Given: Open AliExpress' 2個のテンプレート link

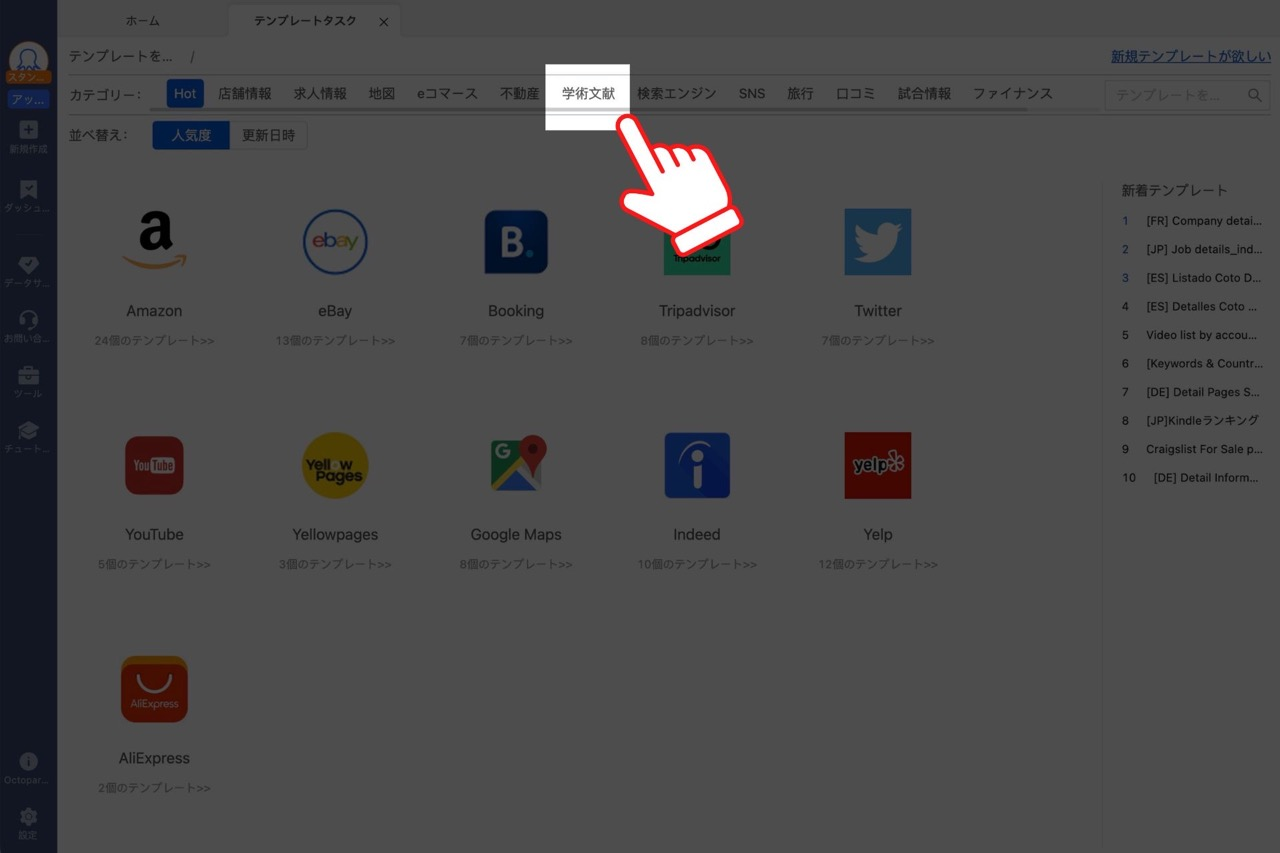Looking at the screenshot, I should (154, 789).
